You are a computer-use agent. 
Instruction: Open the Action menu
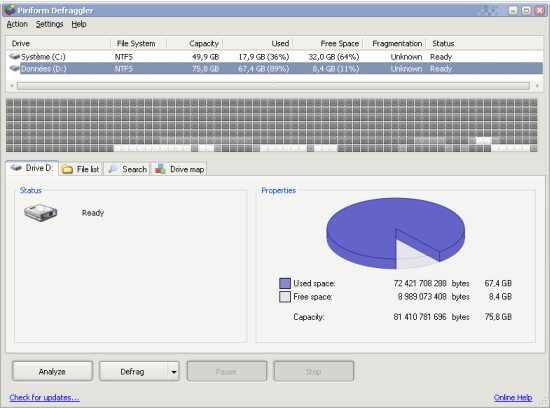pos(17,24)
